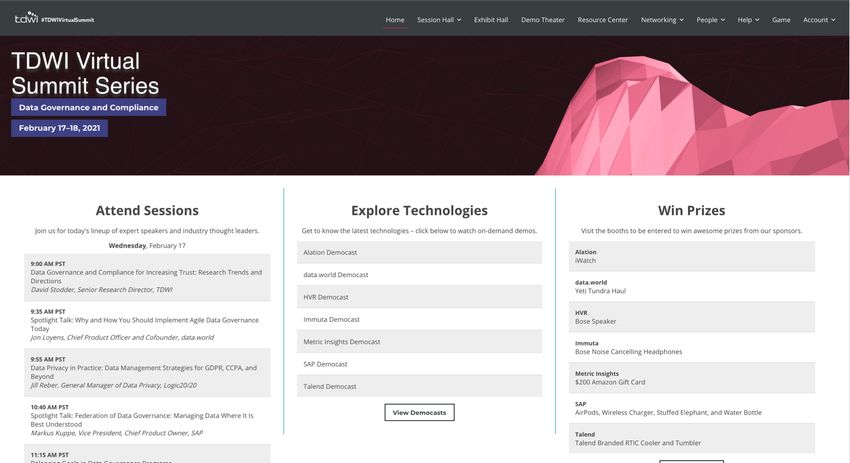Open the HVR Democast entry
The width and height of the screenshot is (850, 463).
coord(419,297)
